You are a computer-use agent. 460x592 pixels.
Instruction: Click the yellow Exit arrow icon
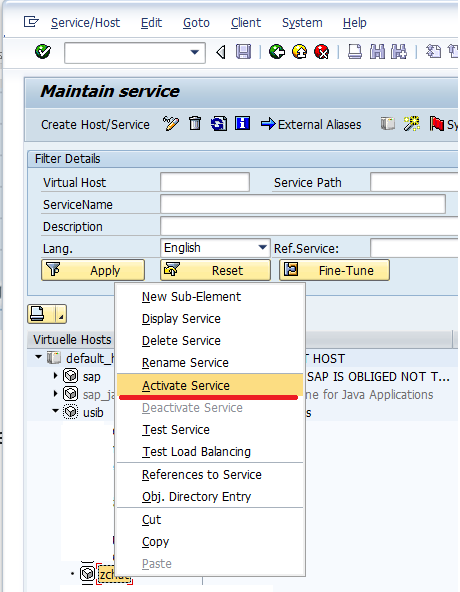pyautogui.click(x=299, y=52)
